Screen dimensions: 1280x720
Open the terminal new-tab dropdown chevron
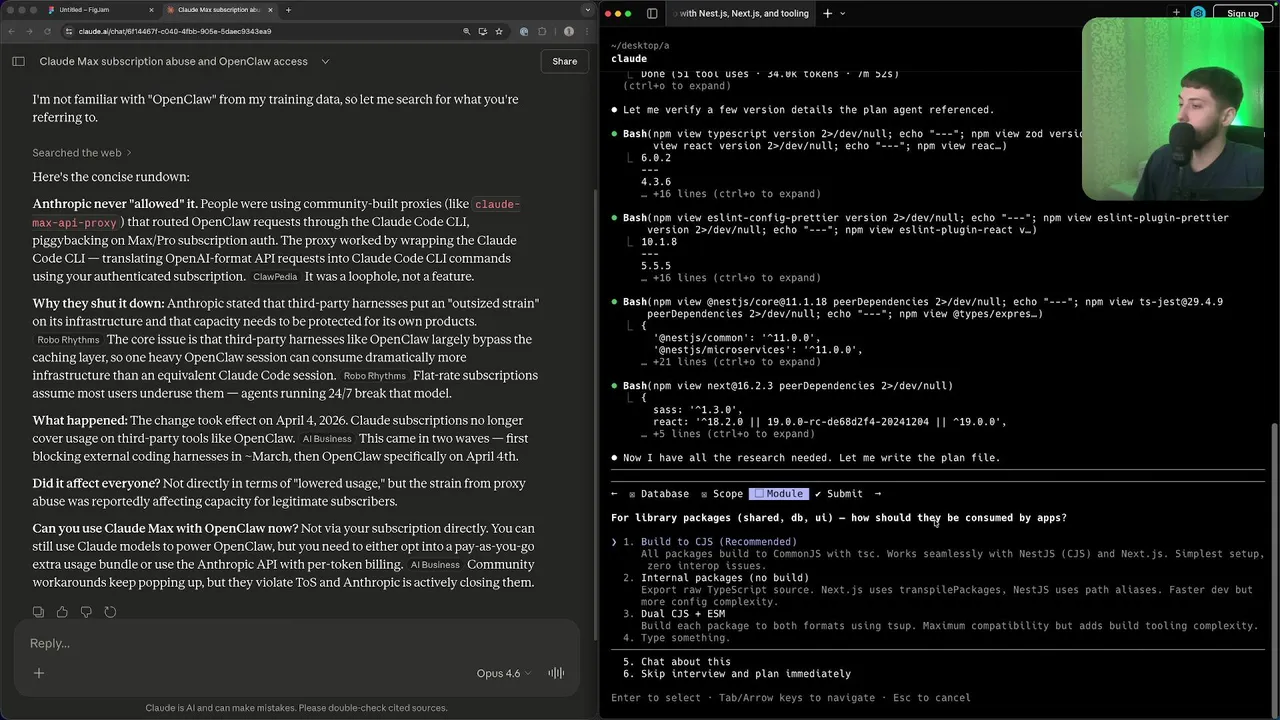tap(842, 13)
